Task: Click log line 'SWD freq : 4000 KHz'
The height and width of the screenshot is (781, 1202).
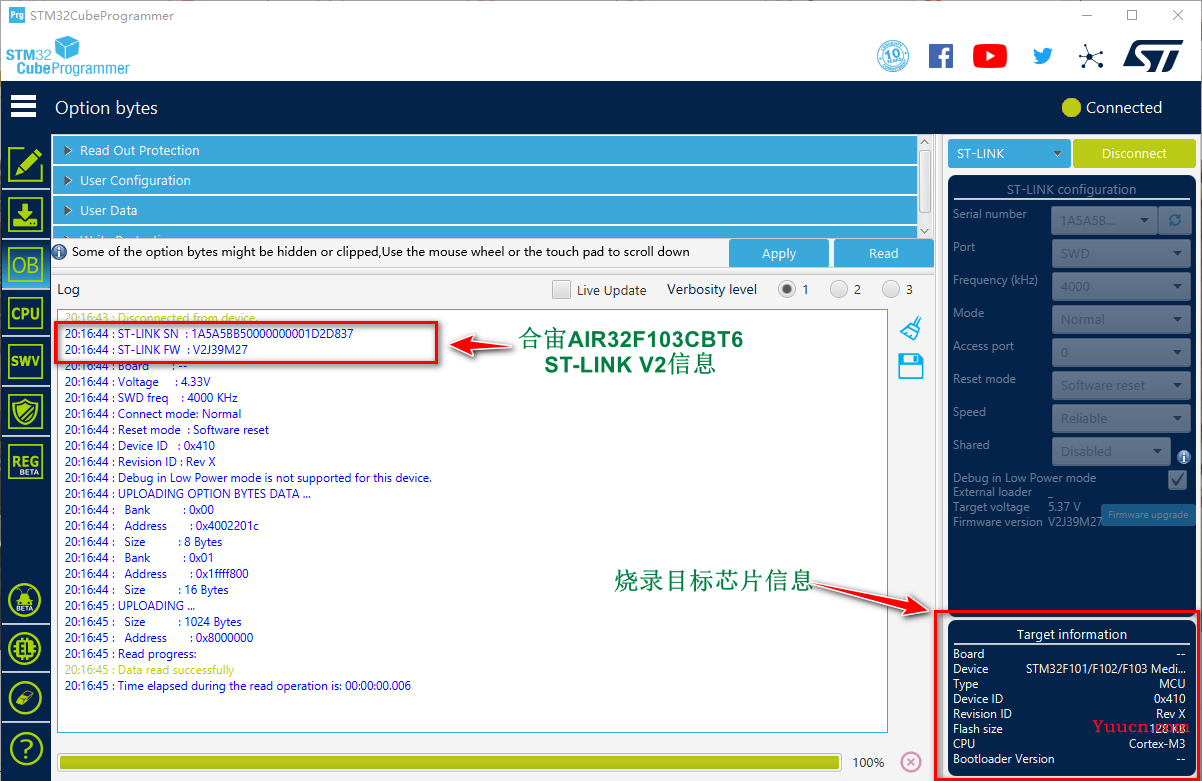Action: click(151, 398)
